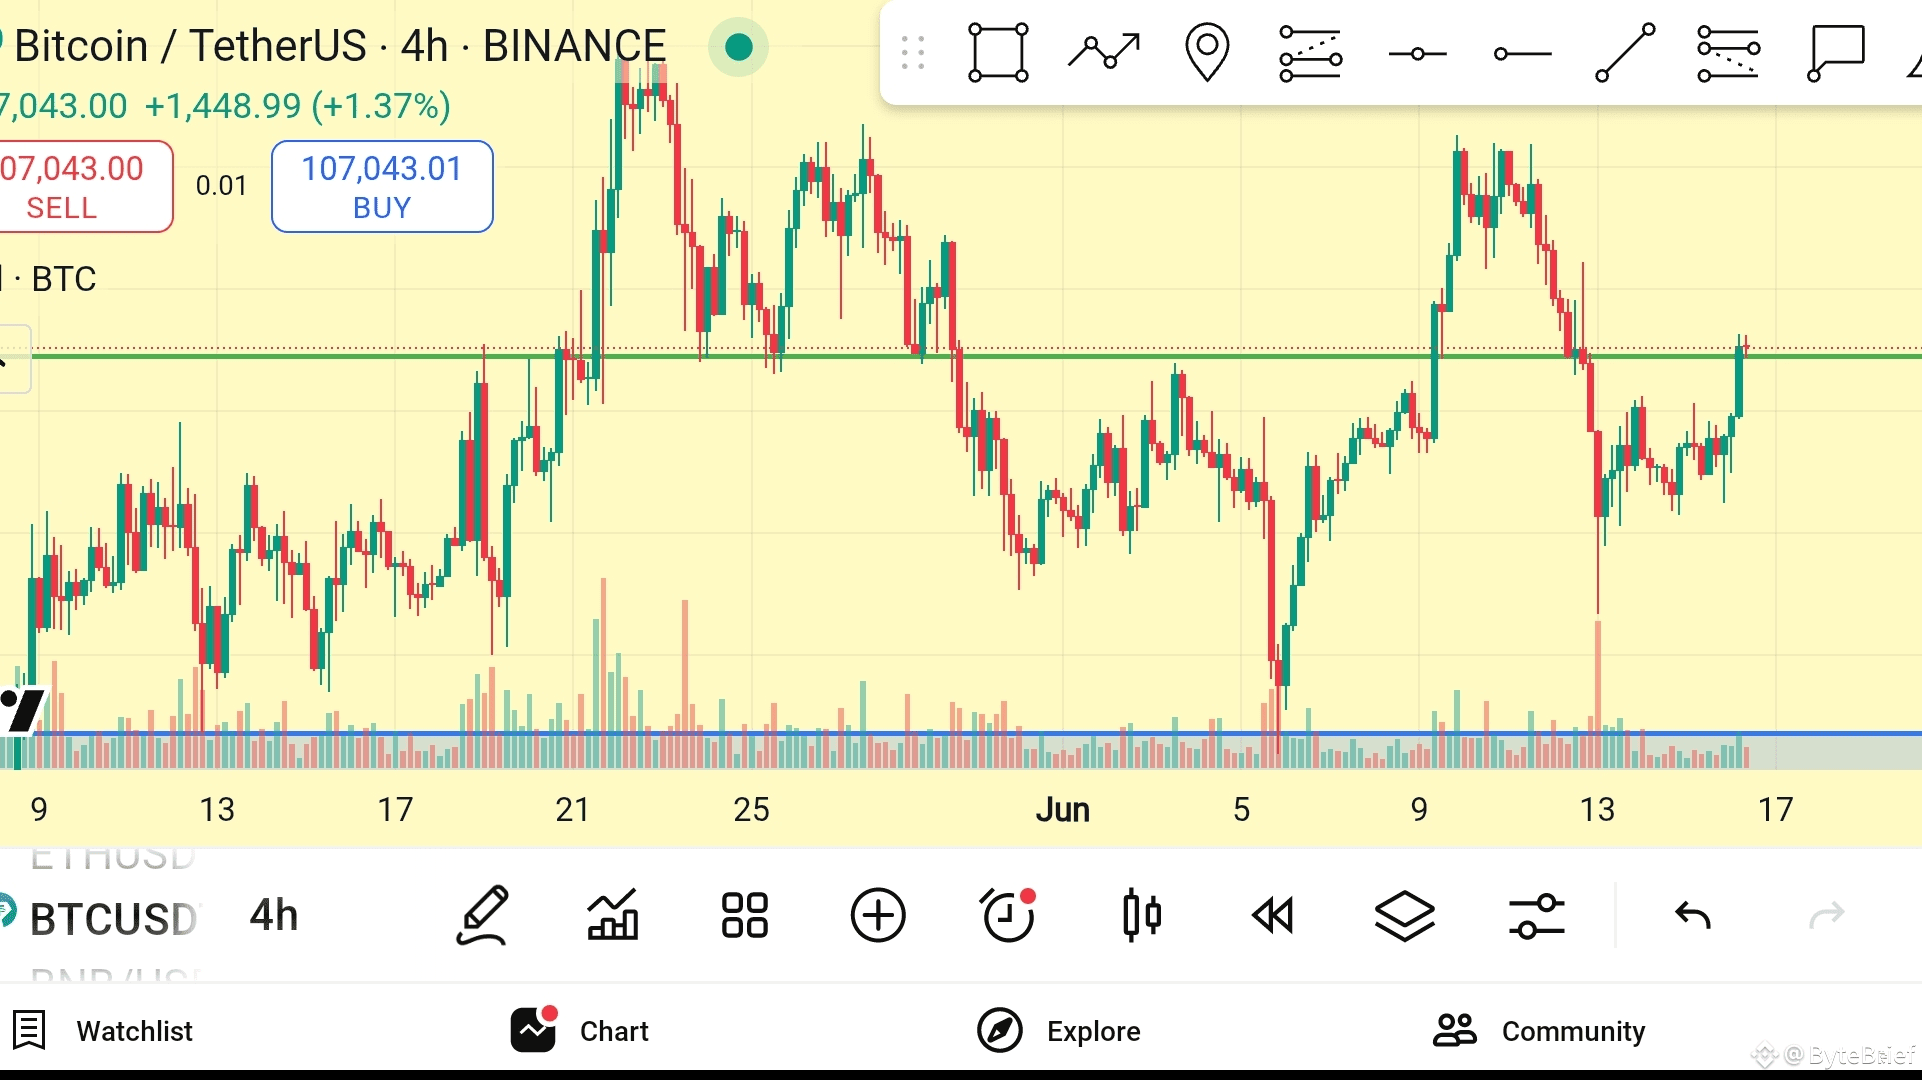Open the object tree layers icon
The width and height of the screenshot is (1922, 1080).
click(1404, 915)
